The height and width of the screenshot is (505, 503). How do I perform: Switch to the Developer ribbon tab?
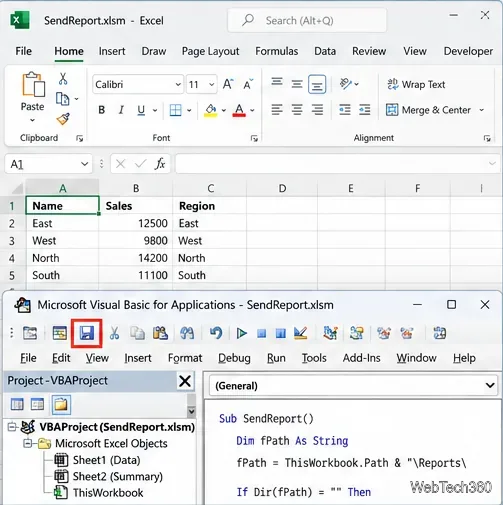pos(468,51)
